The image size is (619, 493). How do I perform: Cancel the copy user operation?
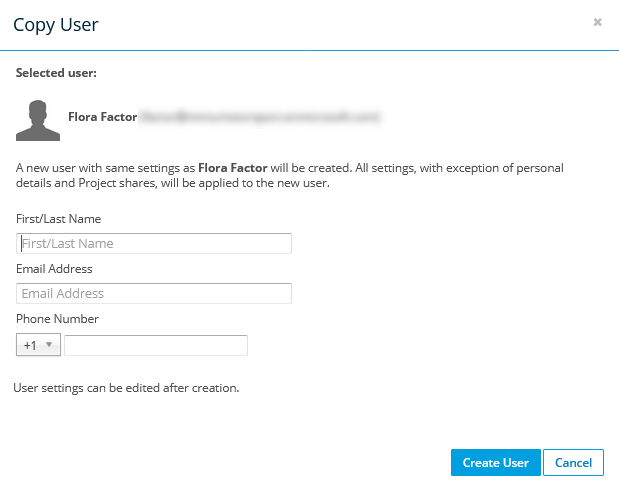click(574, 463)
